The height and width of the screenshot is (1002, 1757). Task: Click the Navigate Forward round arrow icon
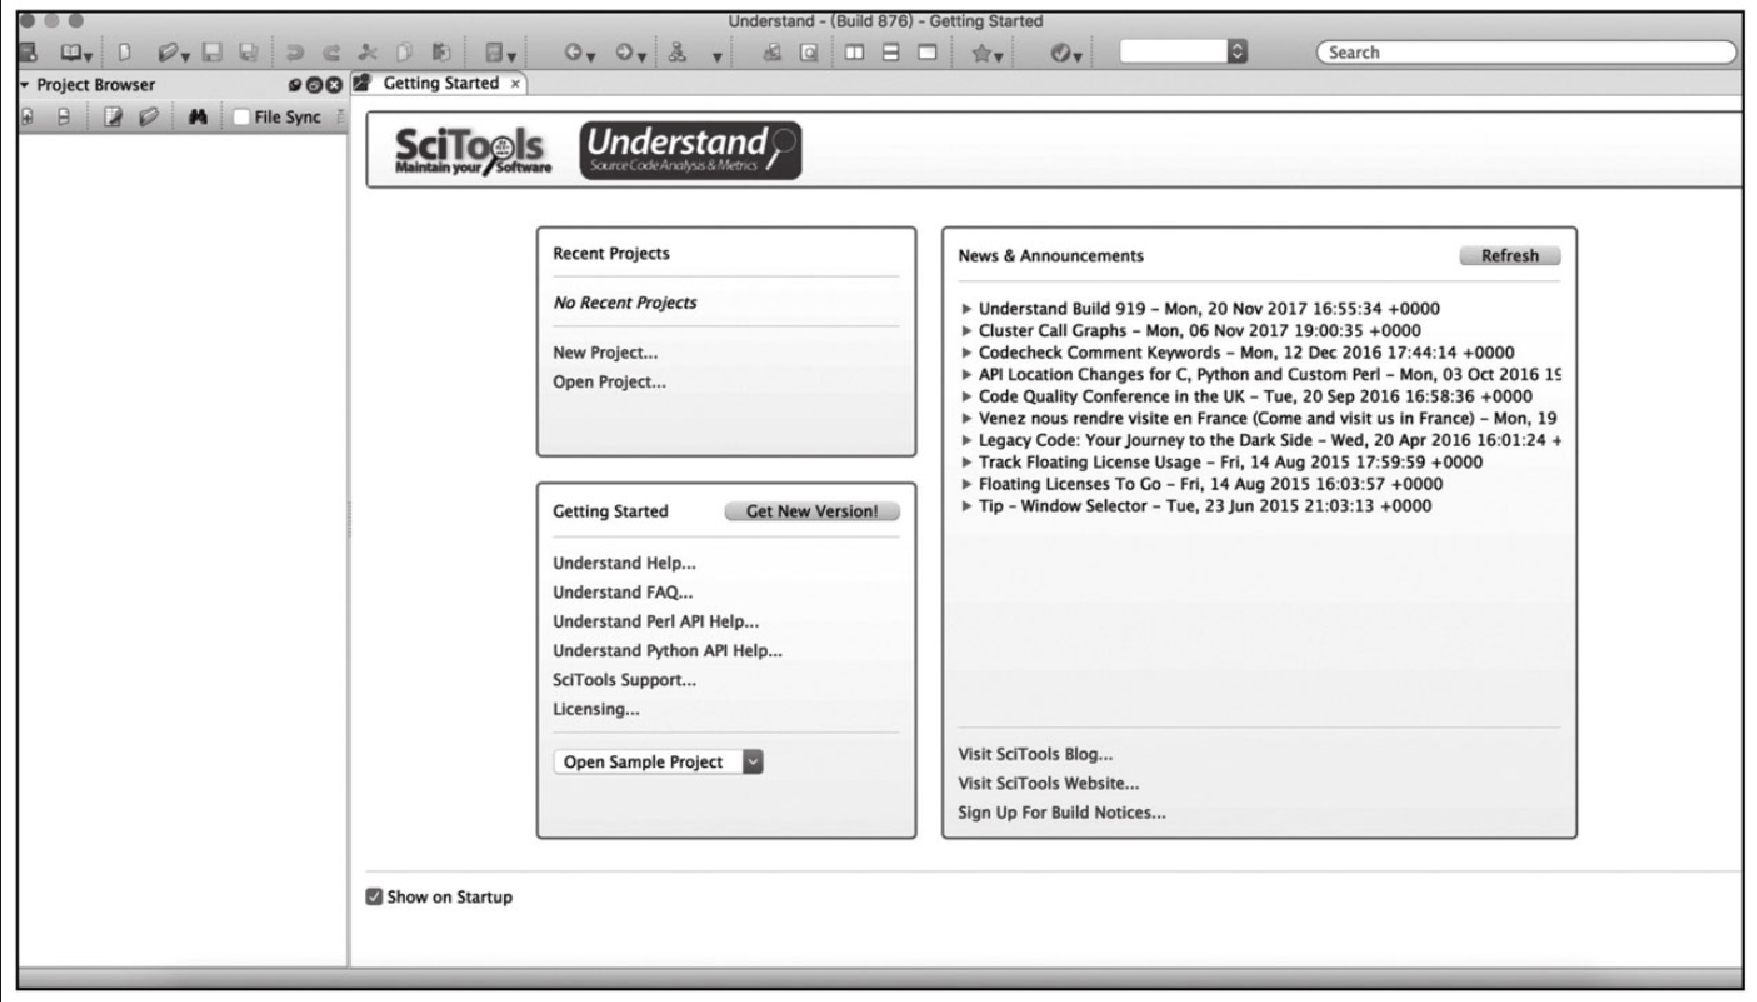click(x=624, y=53)
